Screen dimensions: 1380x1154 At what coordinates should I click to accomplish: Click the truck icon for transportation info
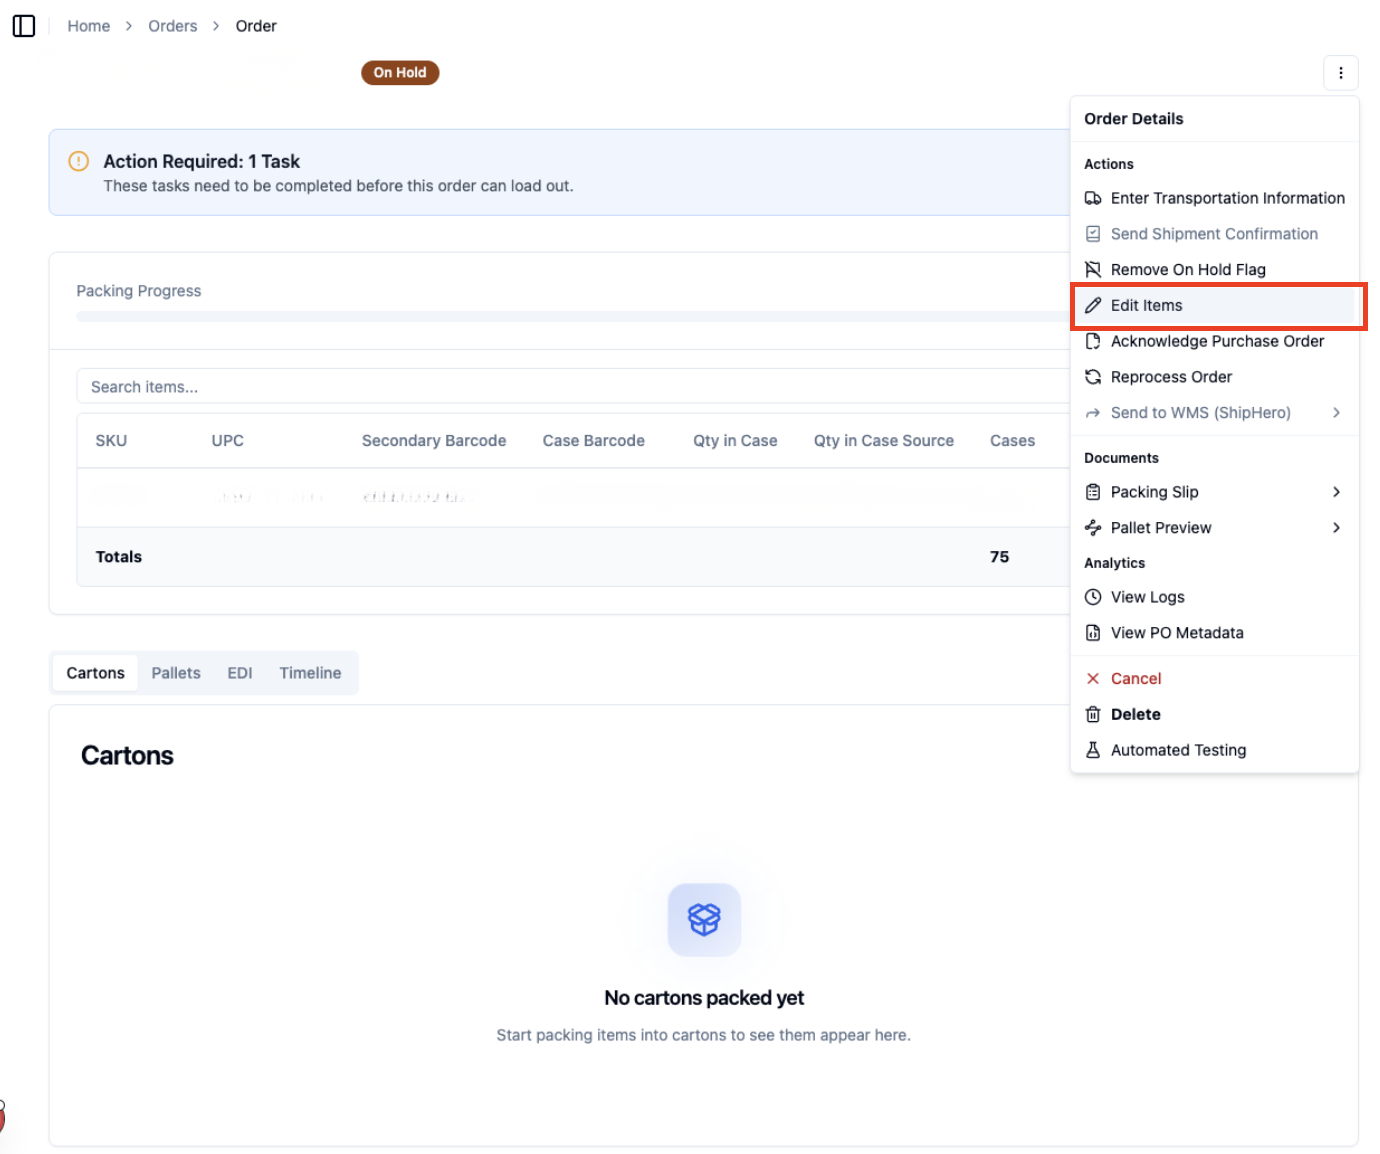(x=1093, y=198)
